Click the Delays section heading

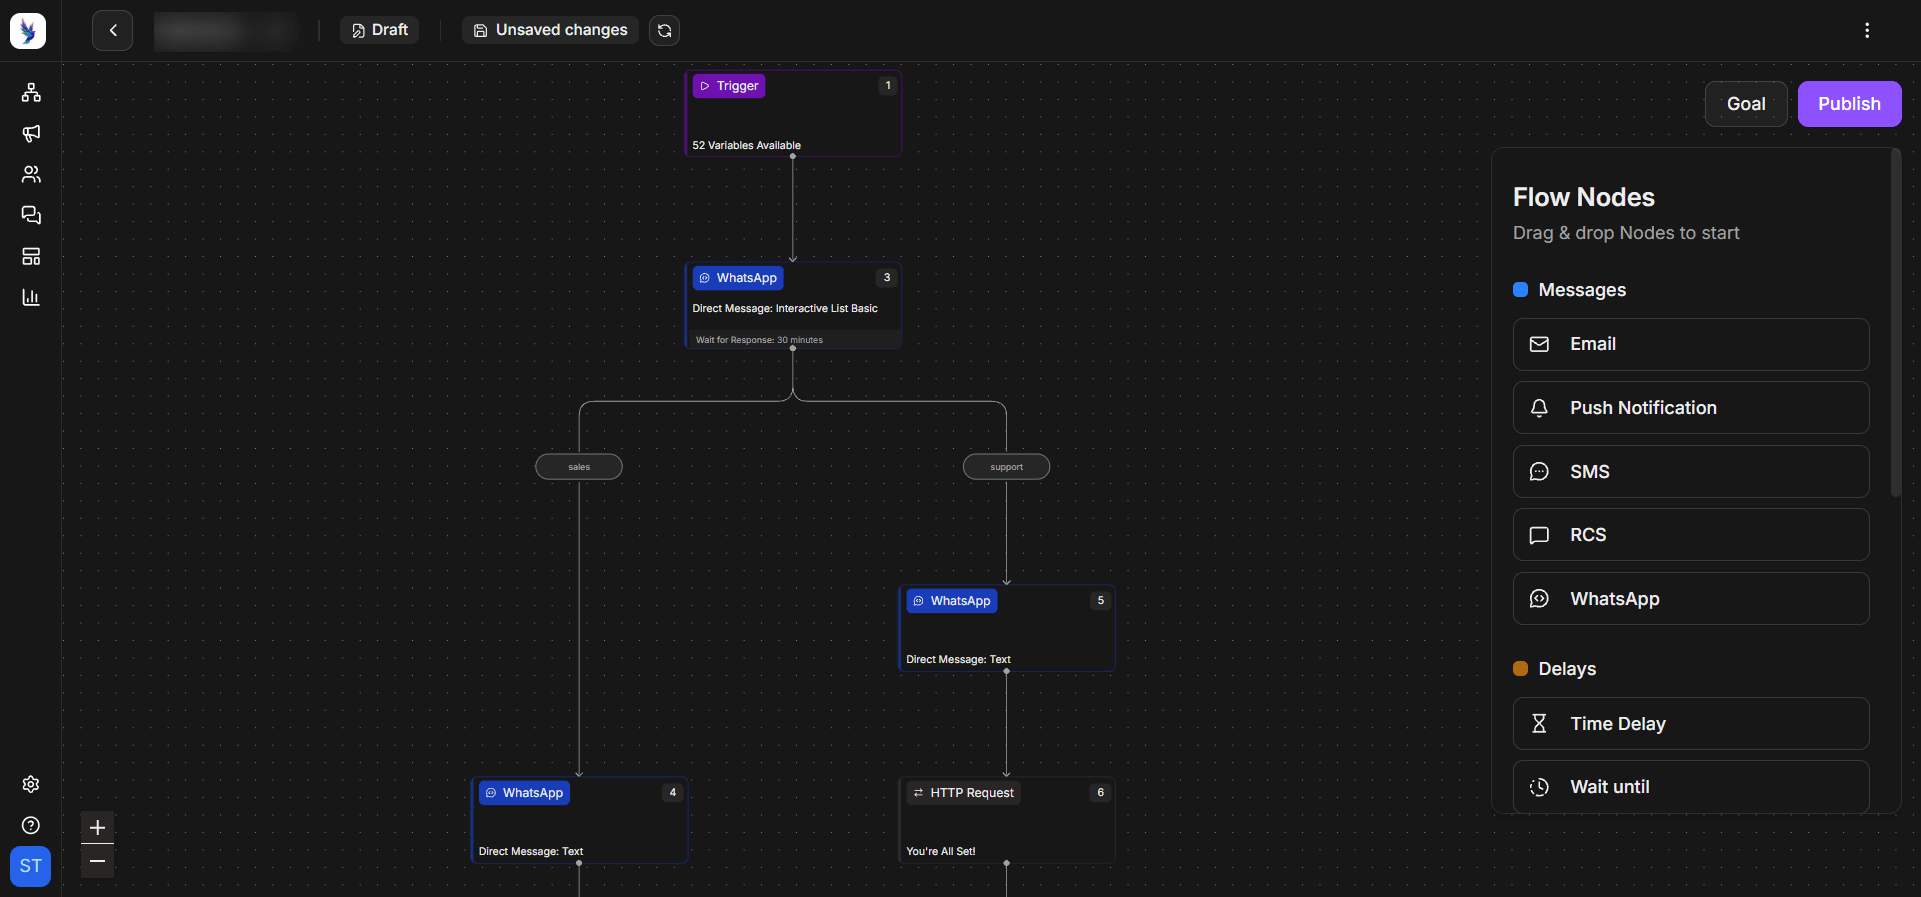[x=1567, y=669]
